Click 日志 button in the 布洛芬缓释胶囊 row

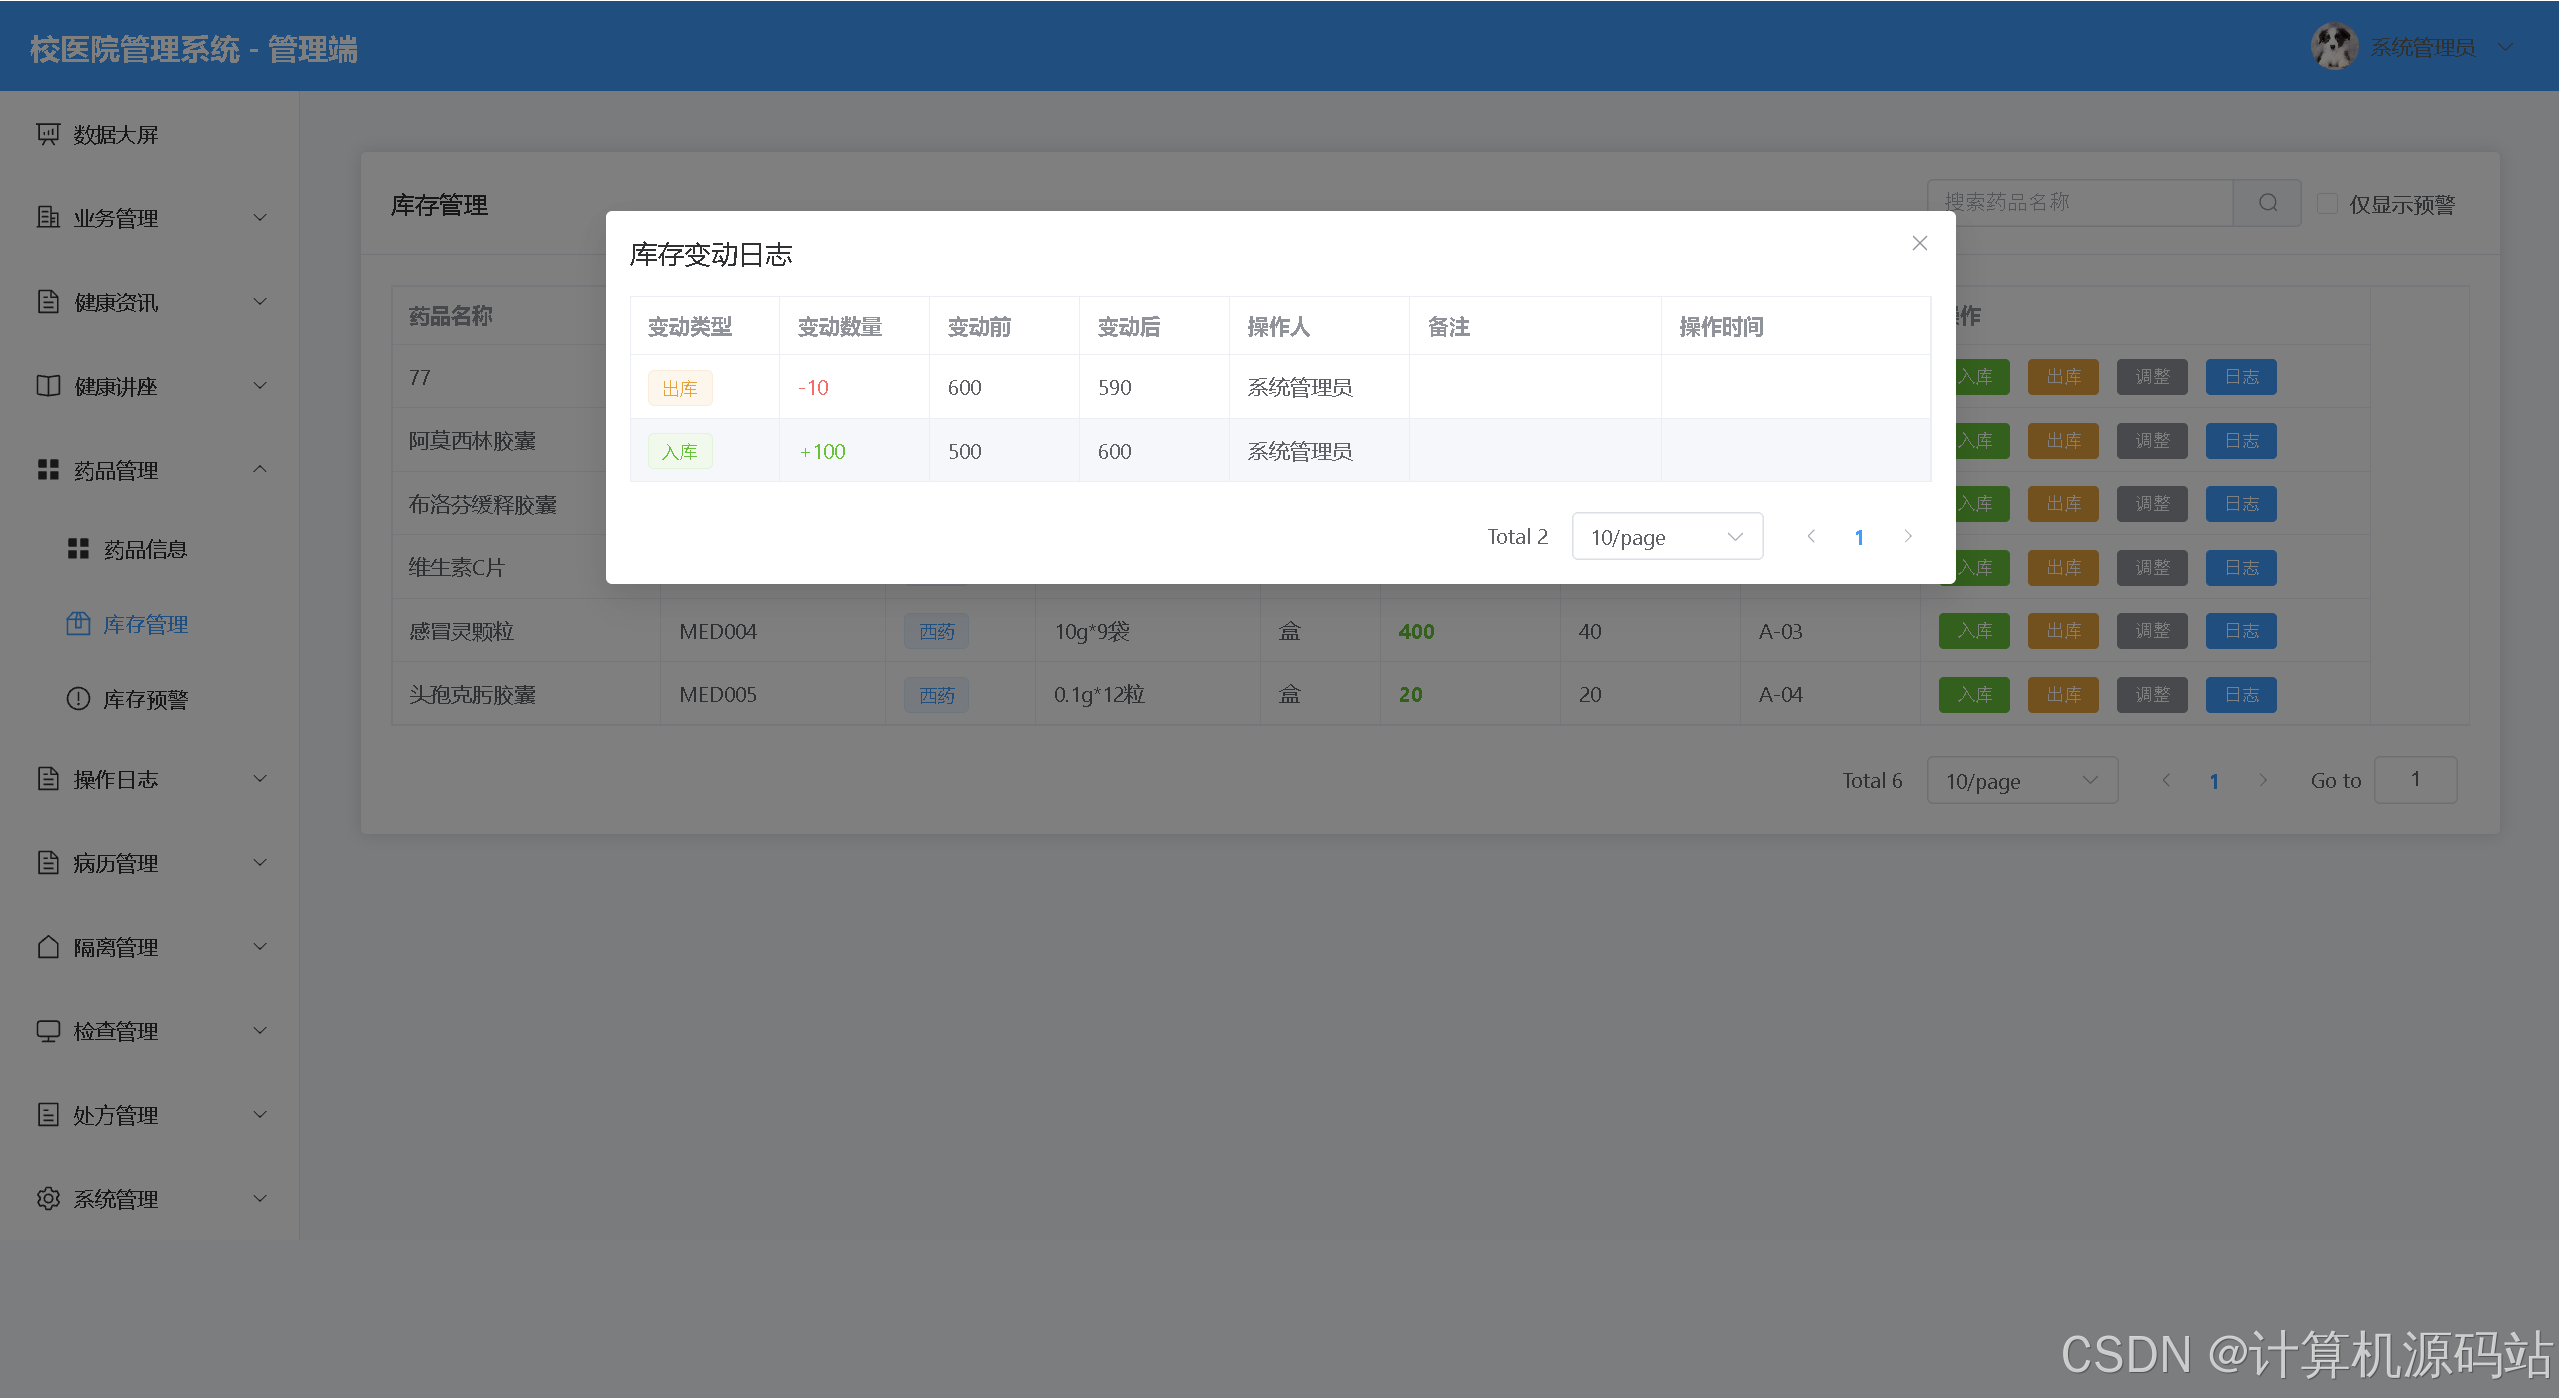[x=2241, y=504]
